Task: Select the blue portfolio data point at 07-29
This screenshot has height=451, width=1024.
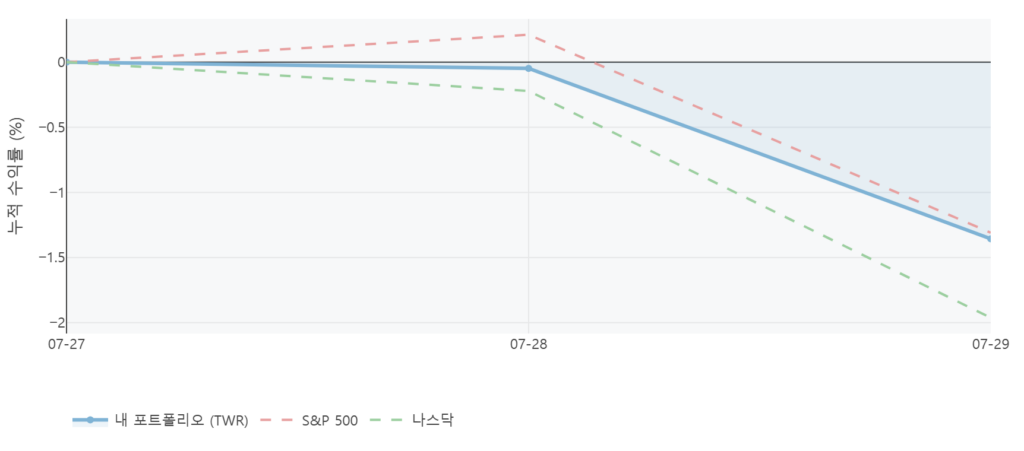Action: point(989,239)
